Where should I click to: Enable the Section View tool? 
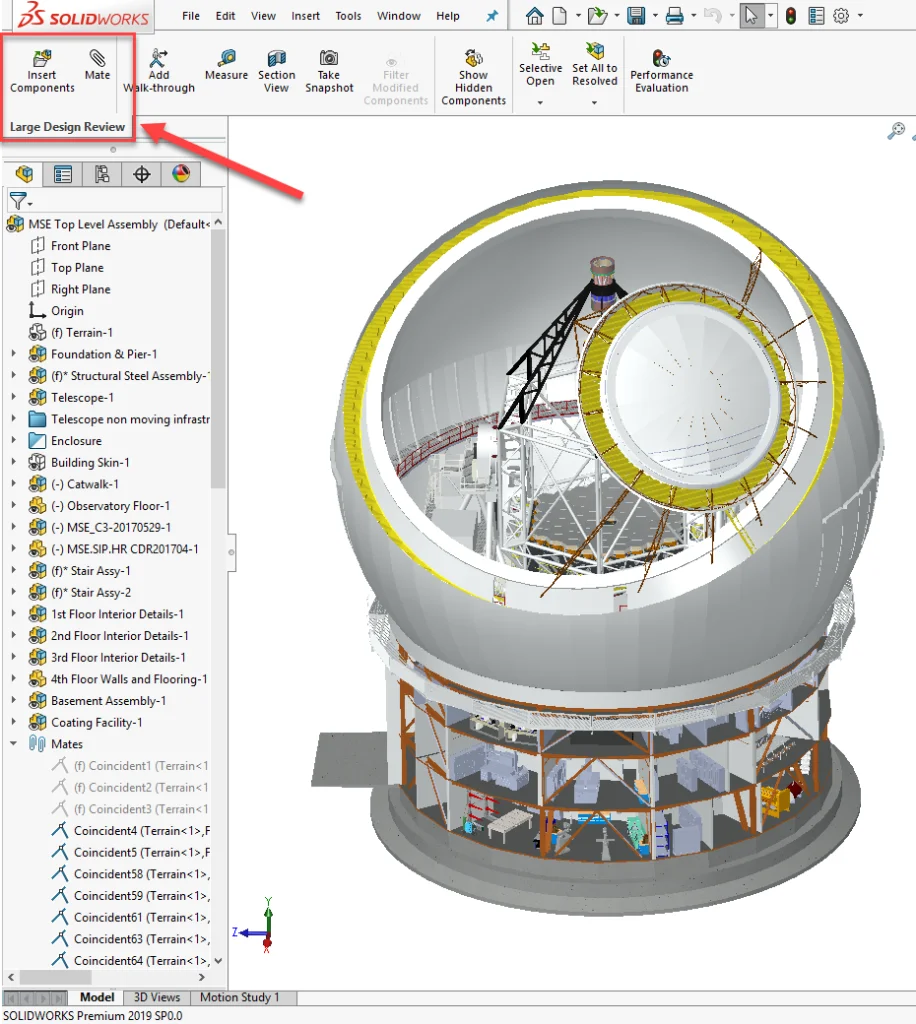pos(276,68)
